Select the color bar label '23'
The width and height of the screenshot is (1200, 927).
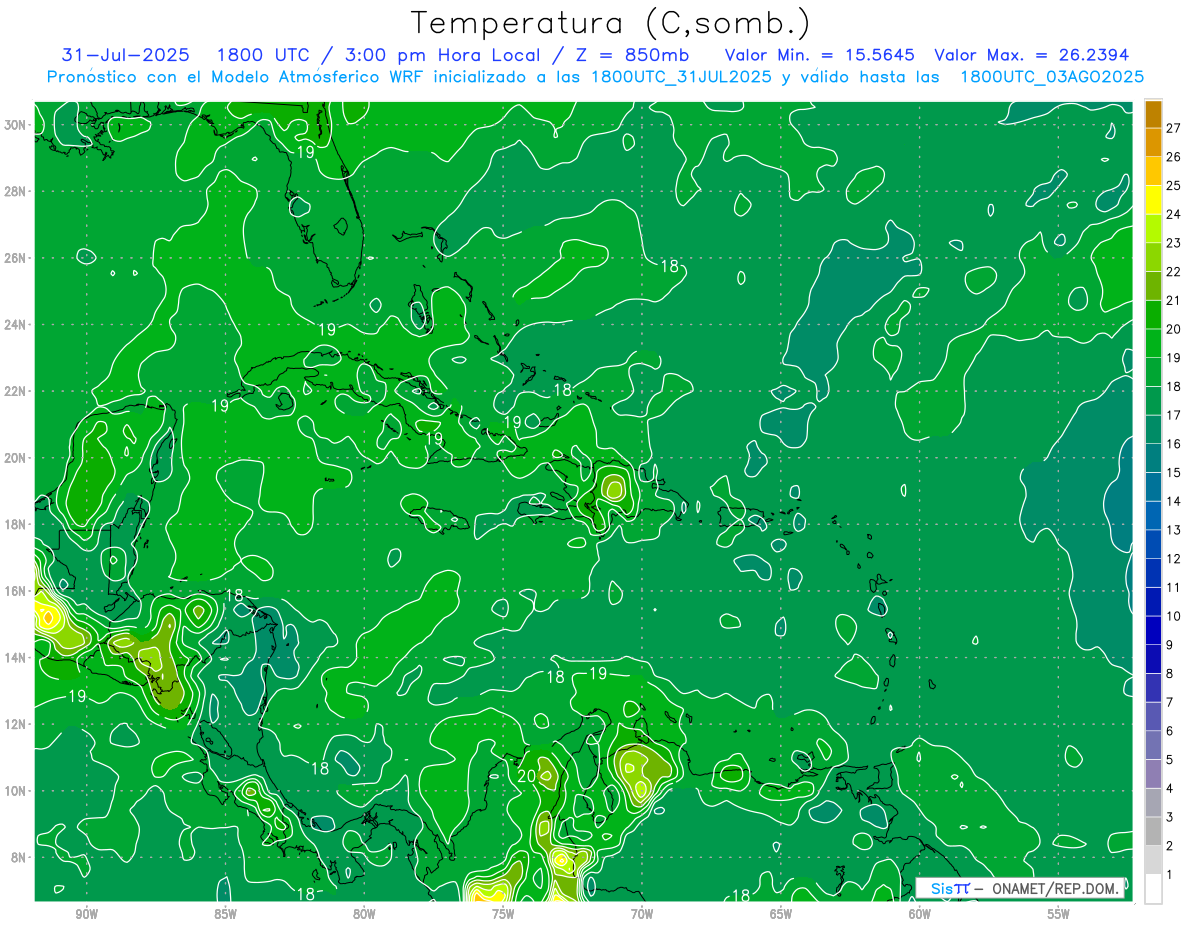point(1174,243)
